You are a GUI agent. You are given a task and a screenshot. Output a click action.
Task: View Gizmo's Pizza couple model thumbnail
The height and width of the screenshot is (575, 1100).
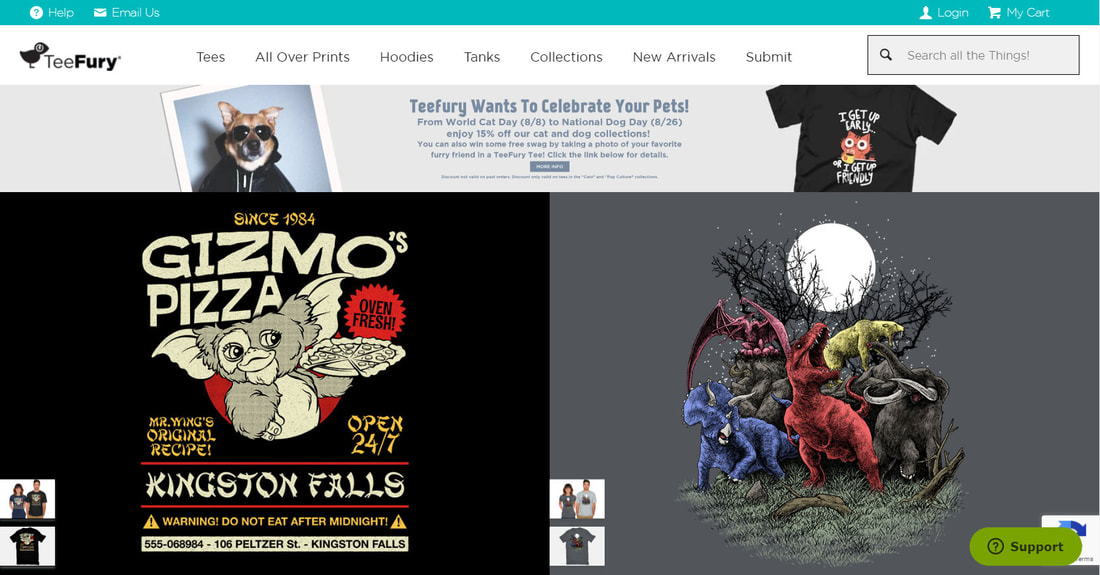click(27, 499)
